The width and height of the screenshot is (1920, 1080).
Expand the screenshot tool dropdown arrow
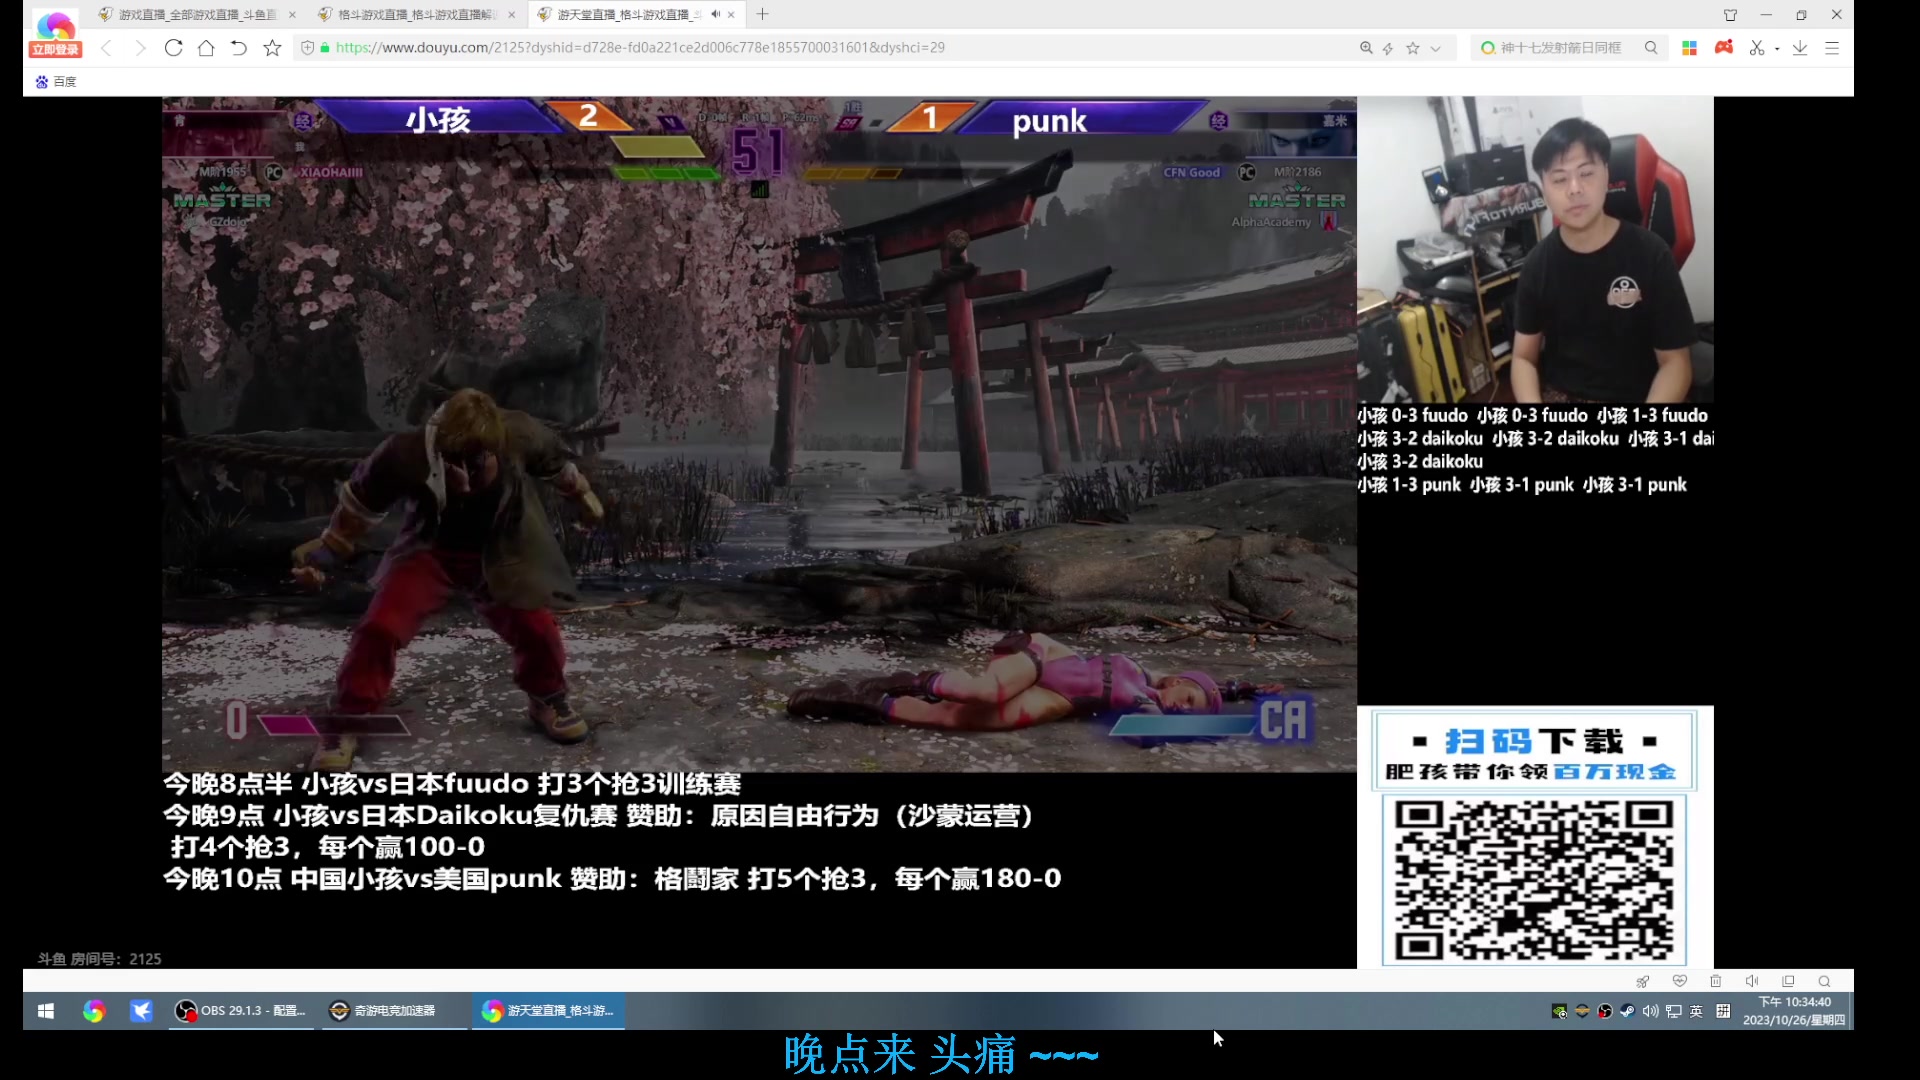(1777, 48)
